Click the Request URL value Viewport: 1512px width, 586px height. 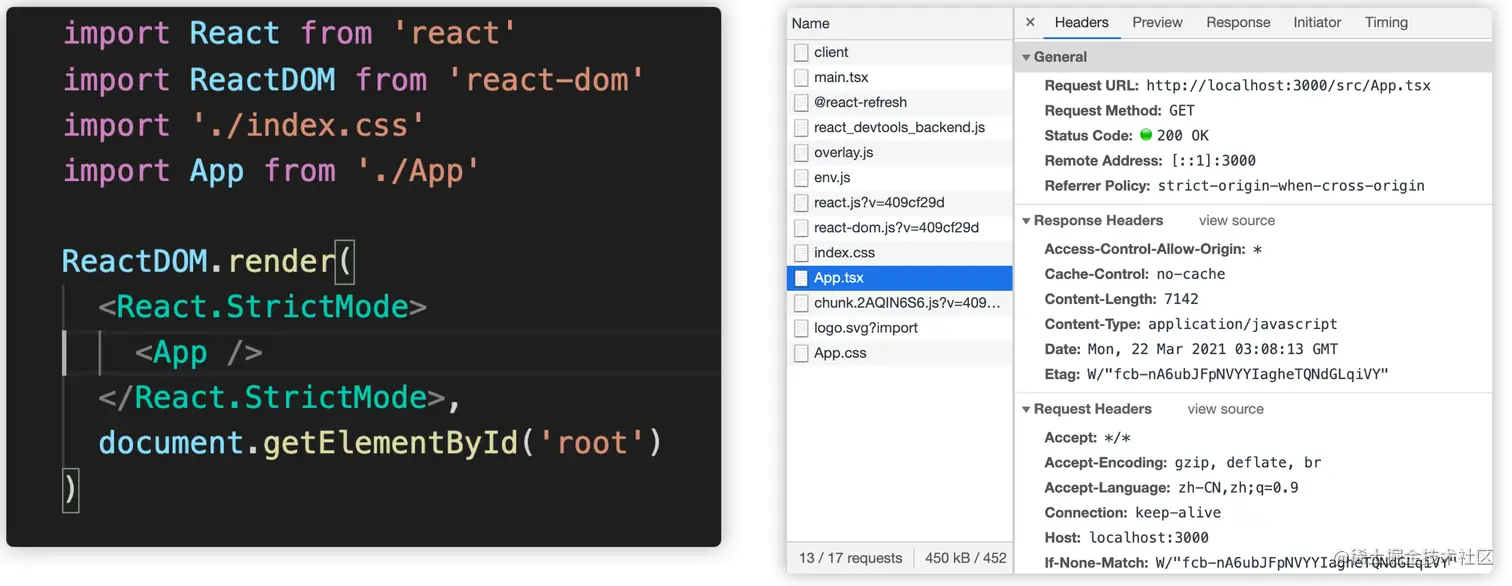coord(1288,86)
